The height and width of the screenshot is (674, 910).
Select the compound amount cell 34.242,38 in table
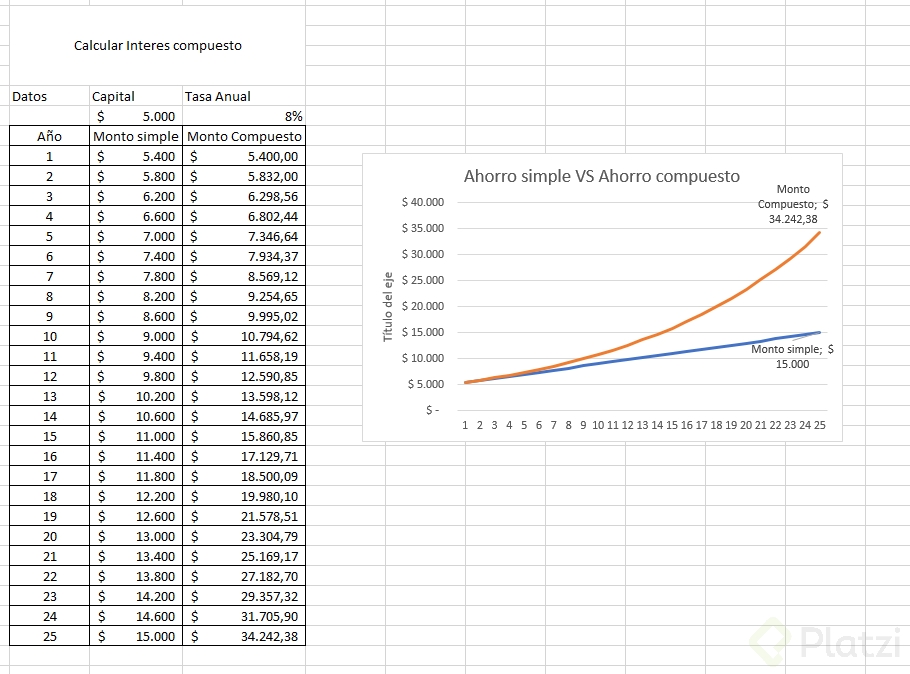coord(244,636)
